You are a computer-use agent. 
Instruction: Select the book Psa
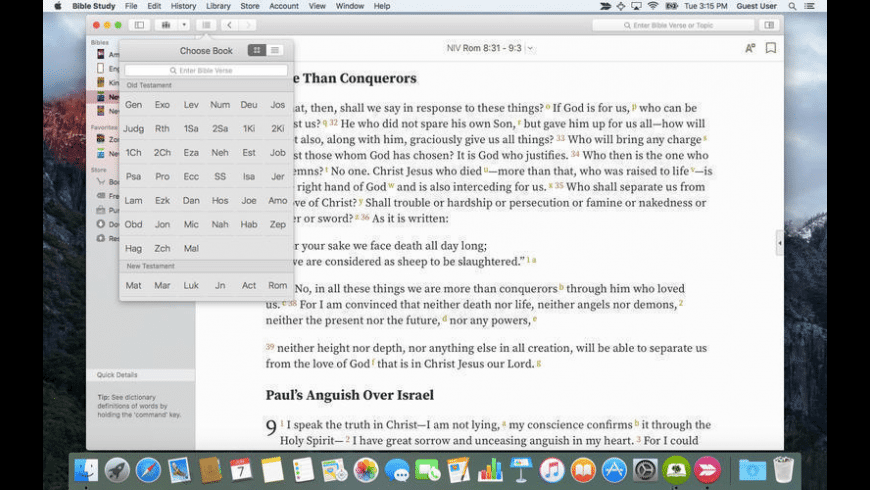pyautogui.click(x=133, y=176)
